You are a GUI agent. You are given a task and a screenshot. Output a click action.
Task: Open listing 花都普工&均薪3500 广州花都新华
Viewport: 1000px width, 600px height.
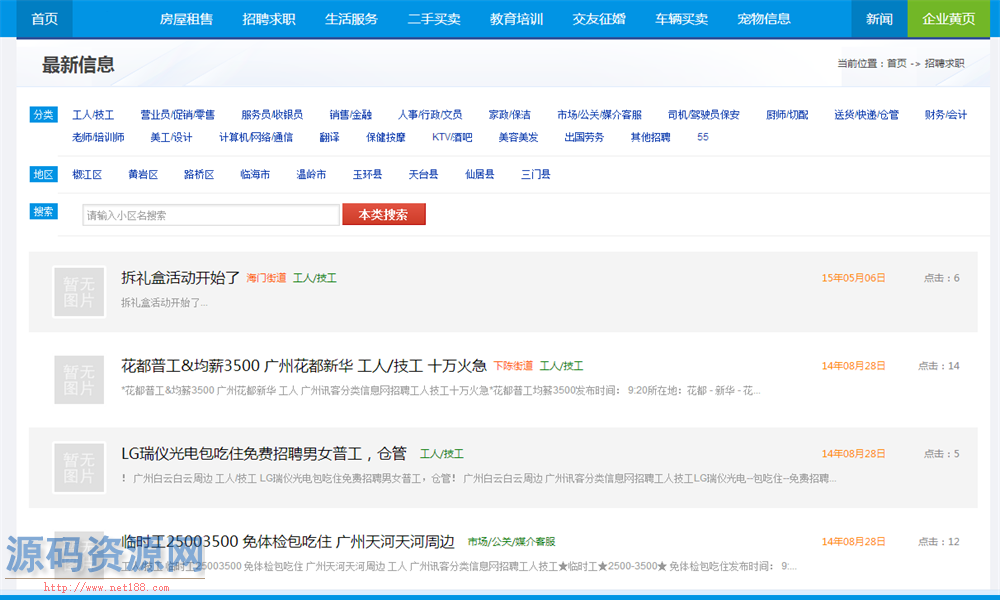304,366
